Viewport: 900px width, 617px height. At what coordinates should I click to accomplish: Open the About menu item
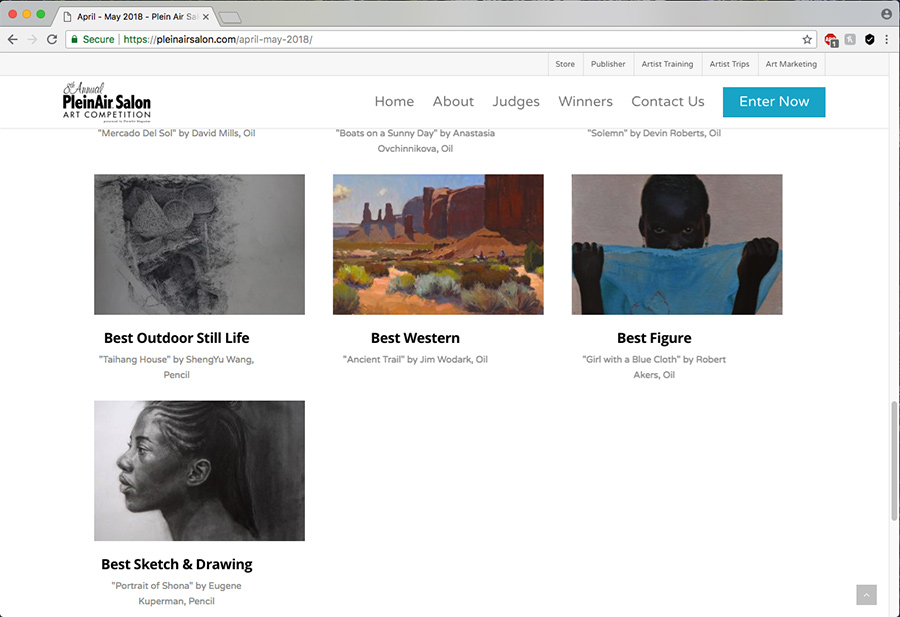point(453,102)
